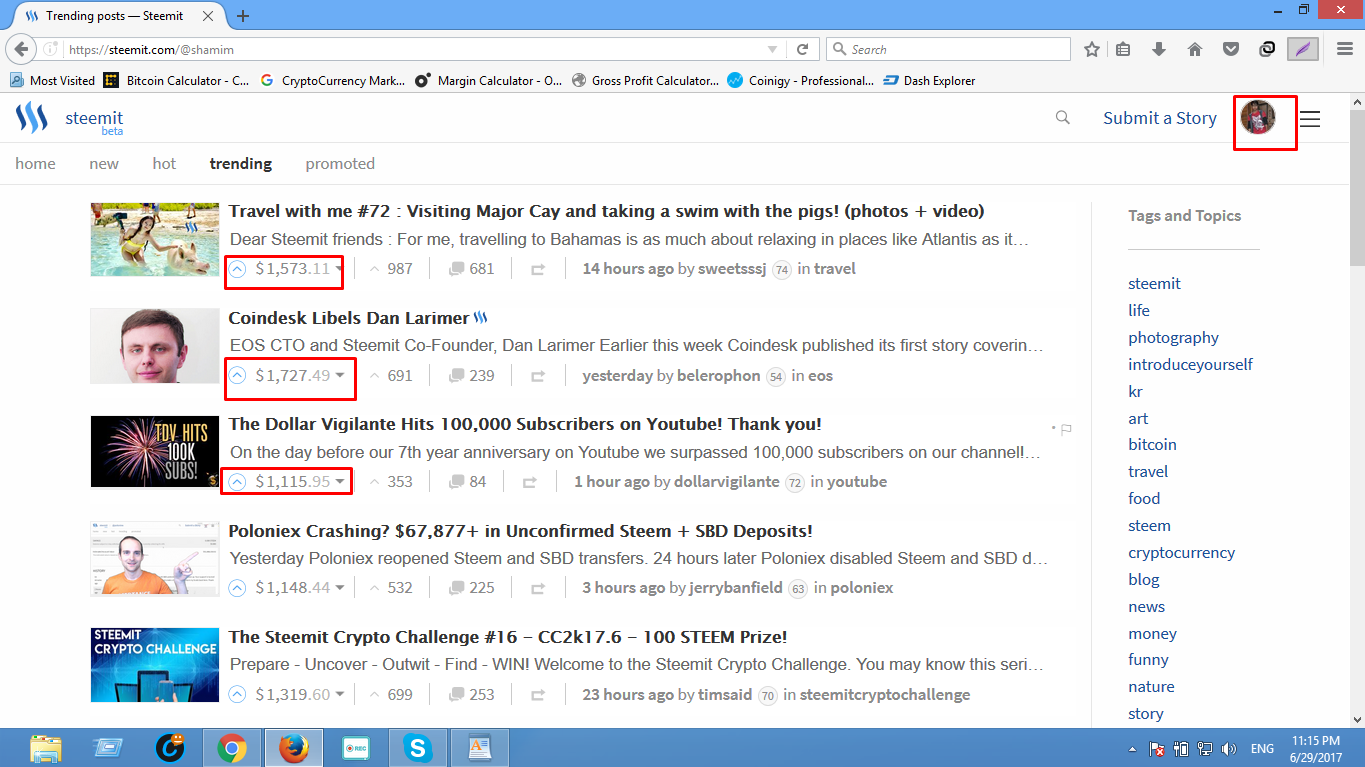Image resolution: width=1365 pixels, height=767 pixels.
Task: Open the Dan Larimer post thumbnail
Action: tap(155, 345)
